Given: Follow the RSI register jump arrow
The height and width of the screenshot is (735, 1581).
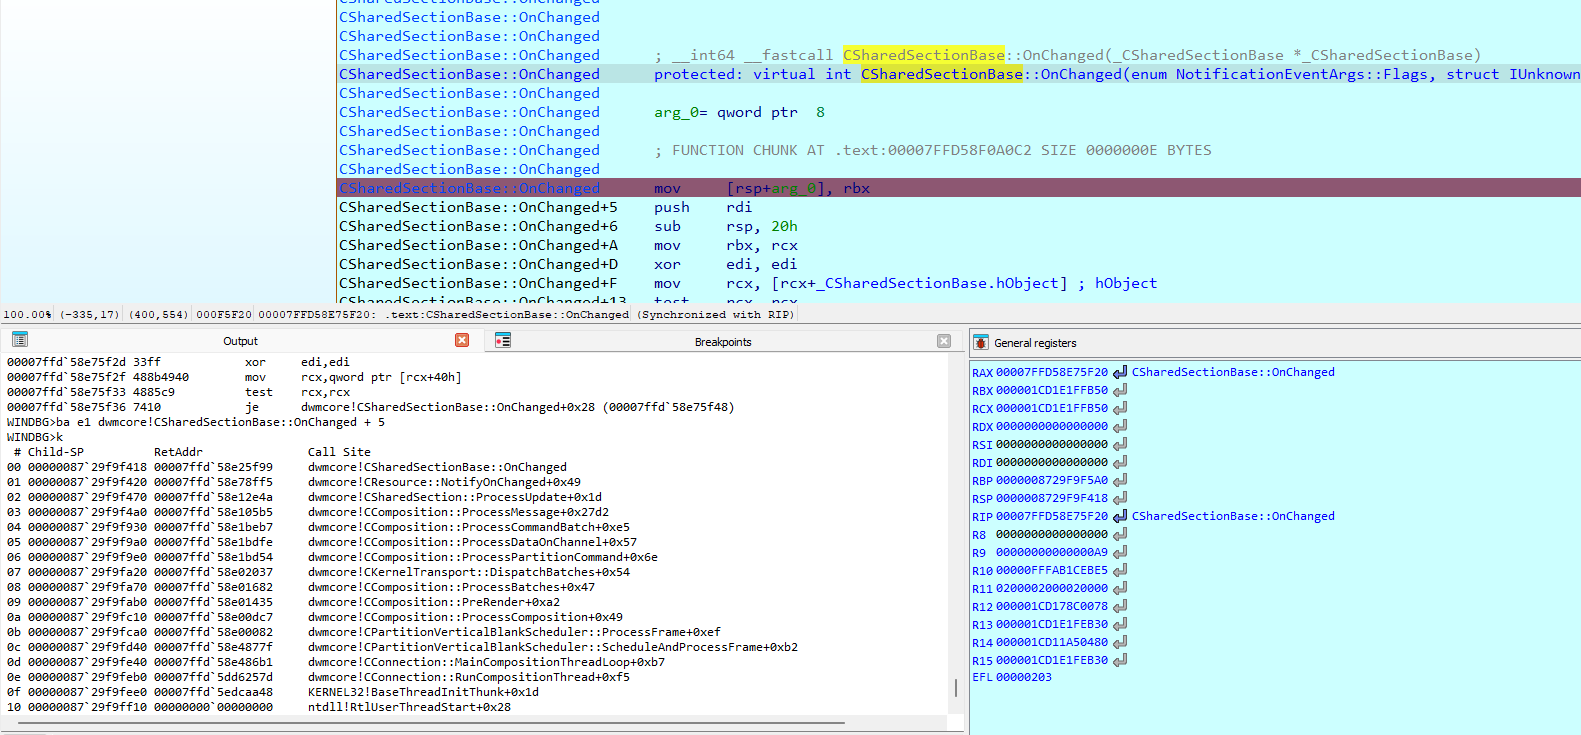Looking at the screenshot, I should [x=1120, y=444].
